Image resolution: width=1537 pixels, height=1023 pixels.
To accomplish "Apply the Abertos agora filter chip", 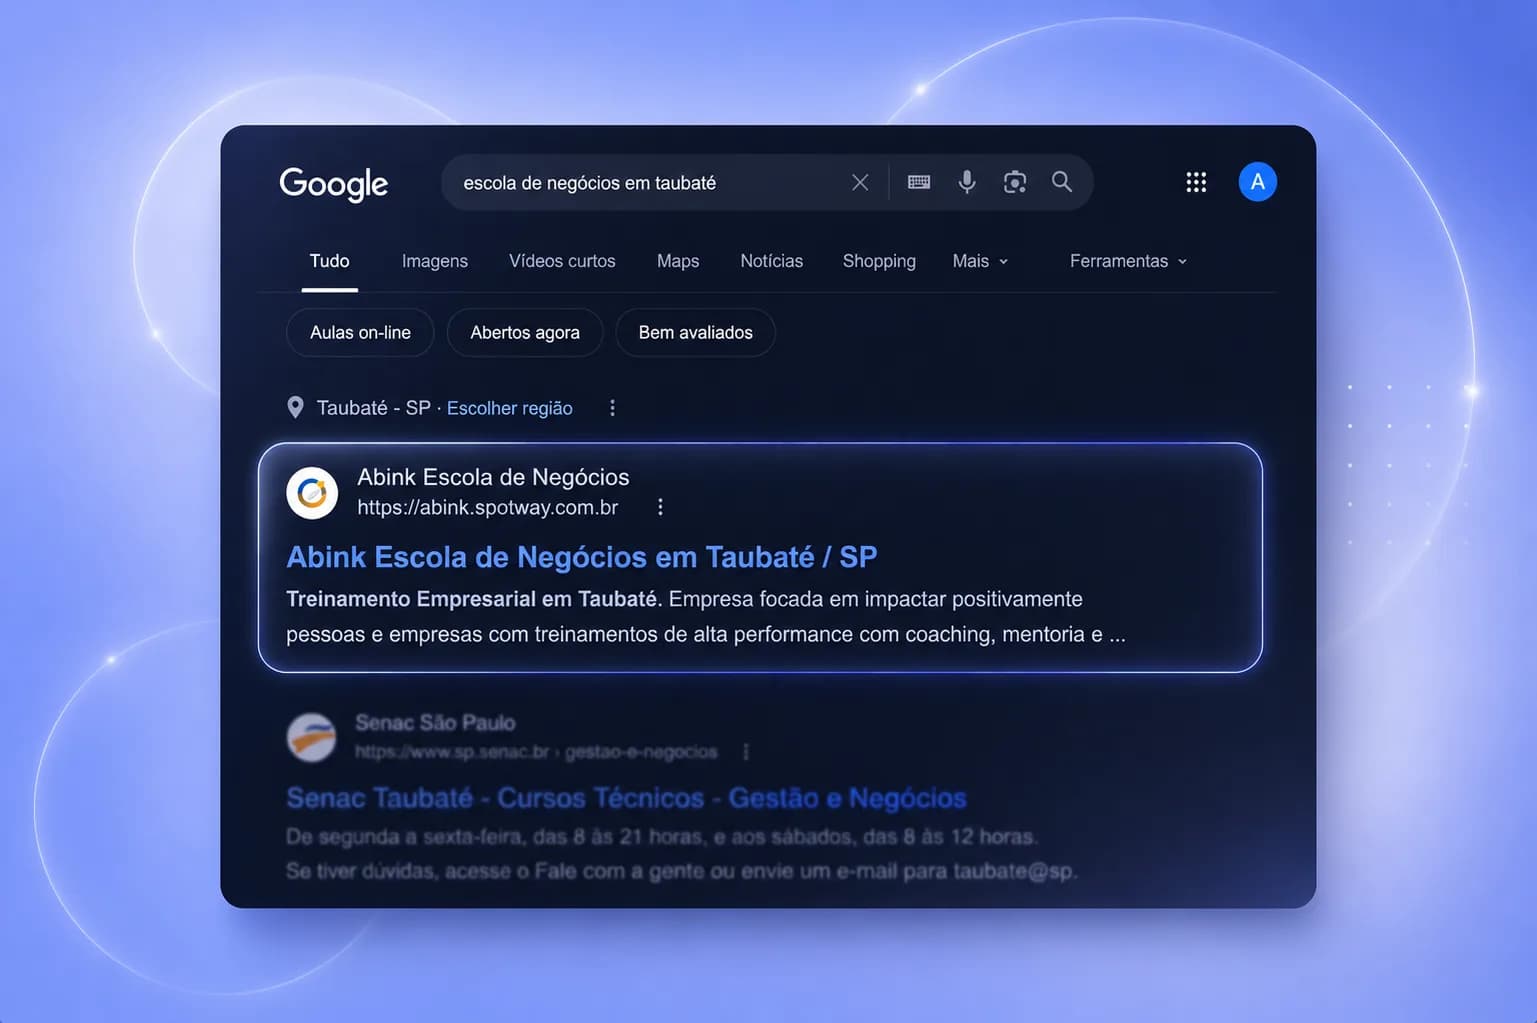I will (x=525, y=332).
